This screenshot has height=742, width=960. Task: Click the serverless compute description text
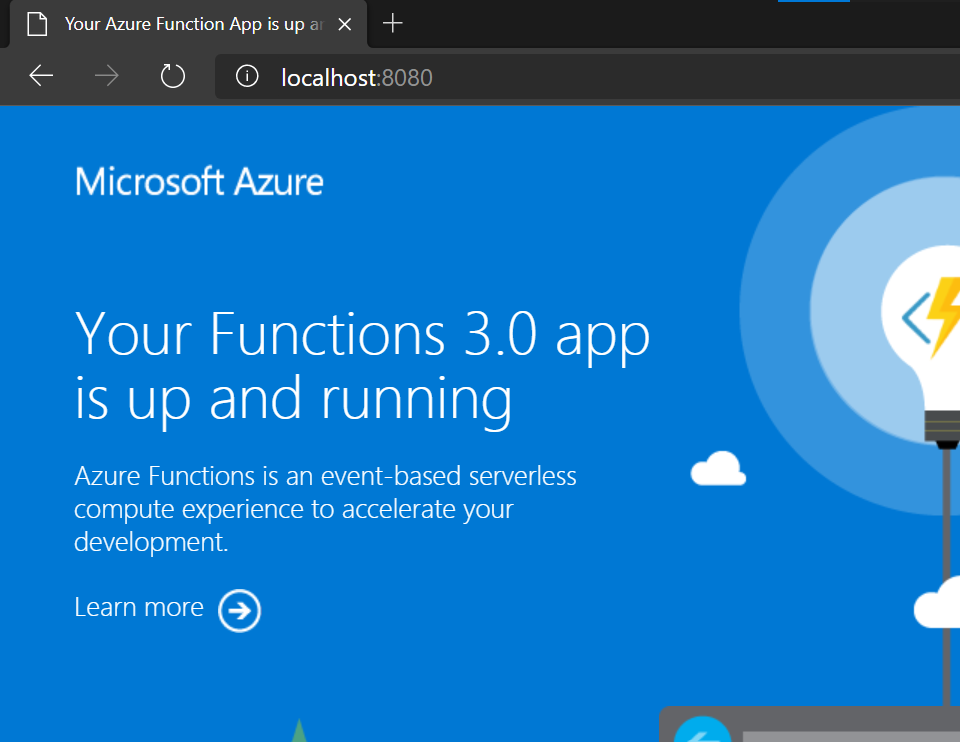click(x=325, y=508)
